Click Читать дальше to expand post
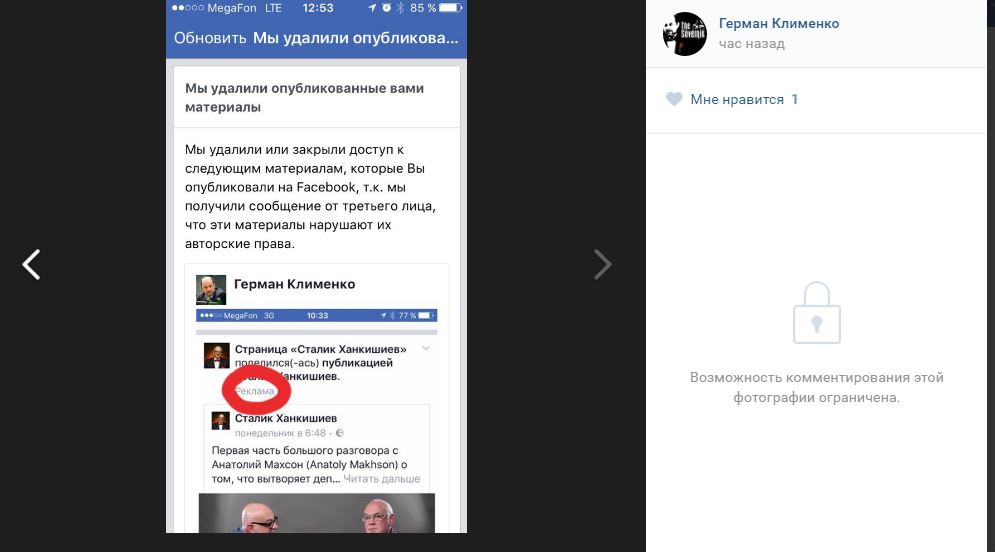The image size is (995, 552). [381, 479]
